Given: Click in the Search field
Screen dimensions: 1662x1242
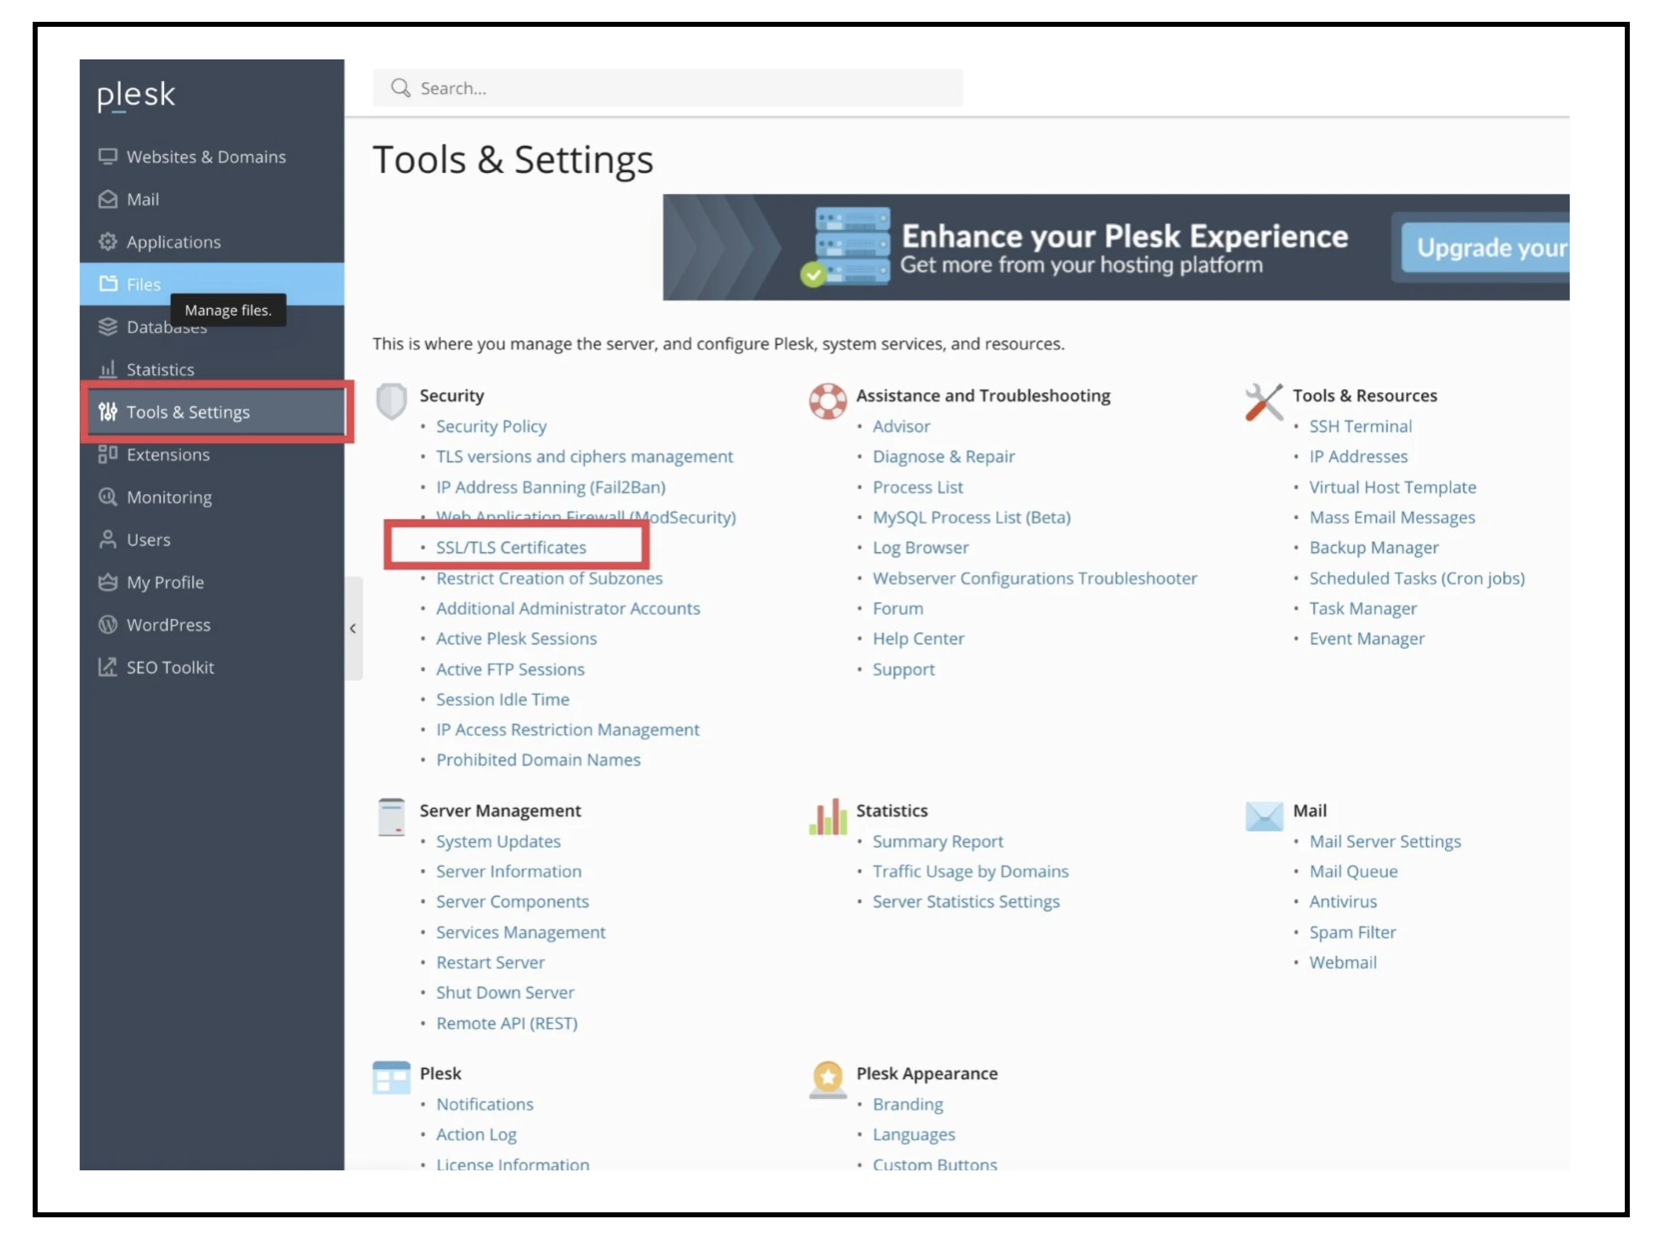Looking at the screenshot, I should (x=668, y=88).
